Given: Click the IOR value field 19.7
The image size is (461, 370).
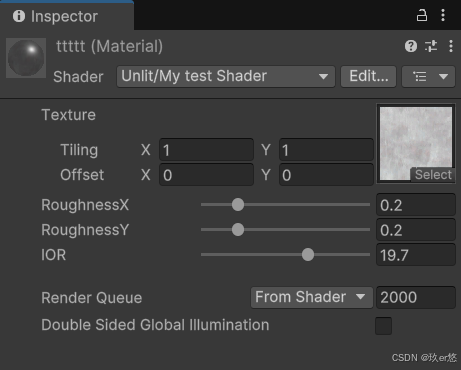Looking at the screenshot, I should point(416,255).
